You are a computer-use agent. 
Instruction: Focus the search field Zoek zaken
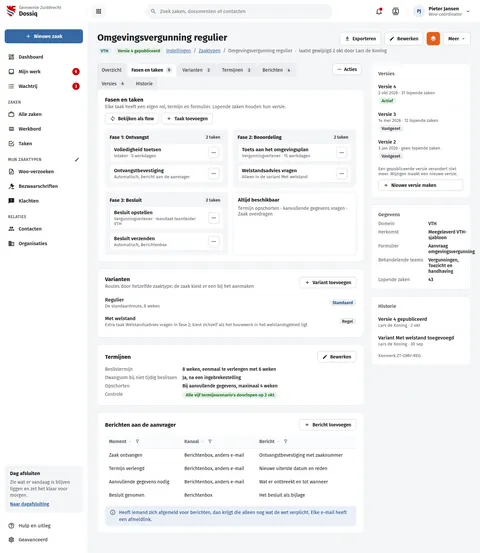(238, 11)
